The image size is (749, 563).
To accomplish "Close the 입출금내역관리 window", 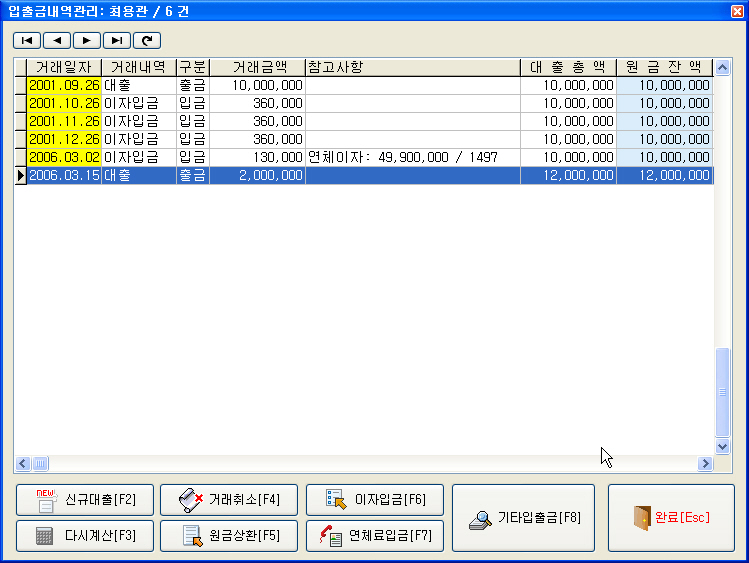I will 738,11.
